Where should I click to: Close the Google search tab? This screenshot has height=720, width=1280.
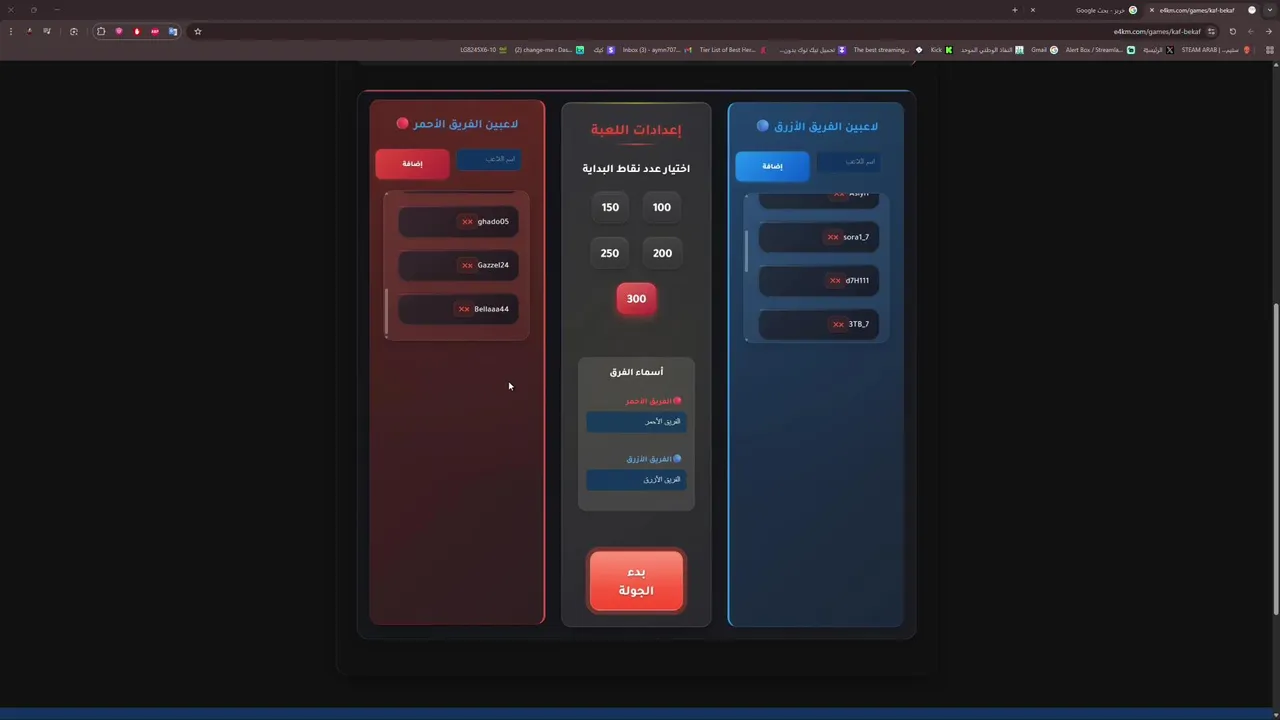click(x=1033, y=10)
